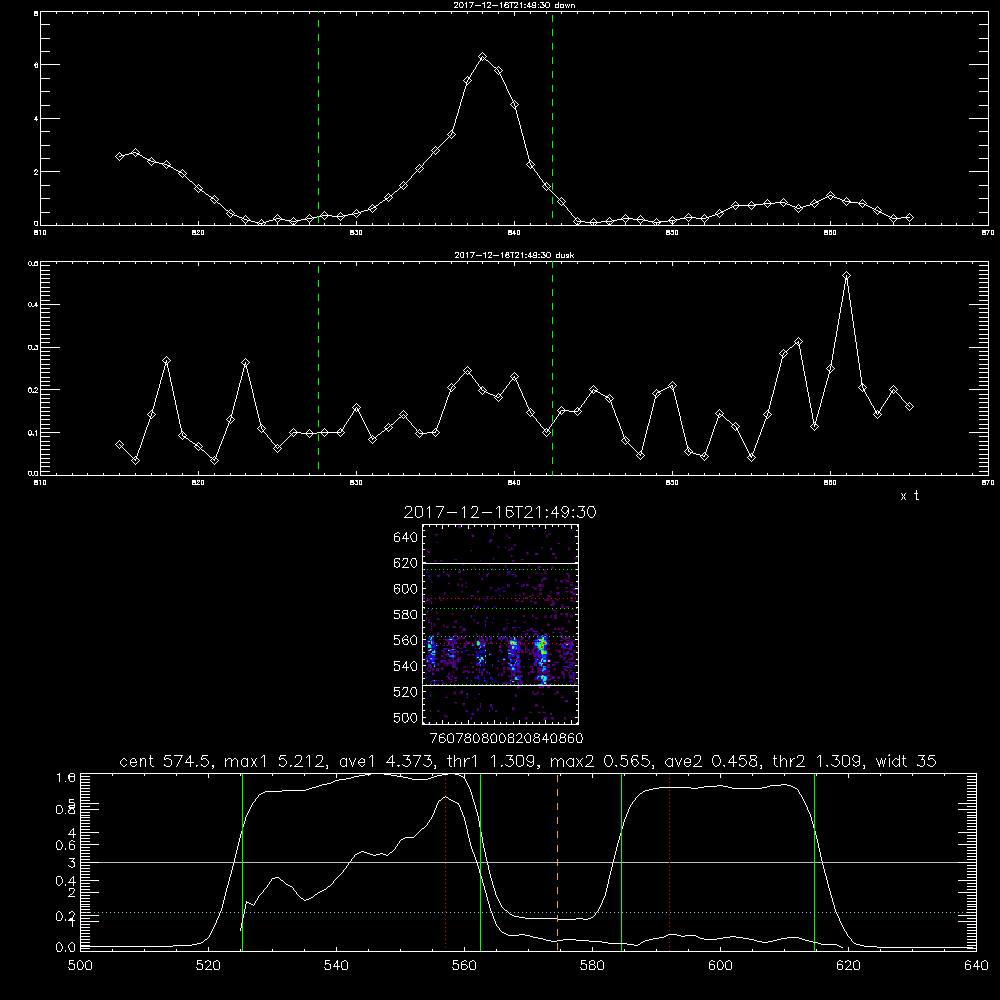Click the heatmap image panel
This screenshot has width=1000, height=1000.
(500, 624)
